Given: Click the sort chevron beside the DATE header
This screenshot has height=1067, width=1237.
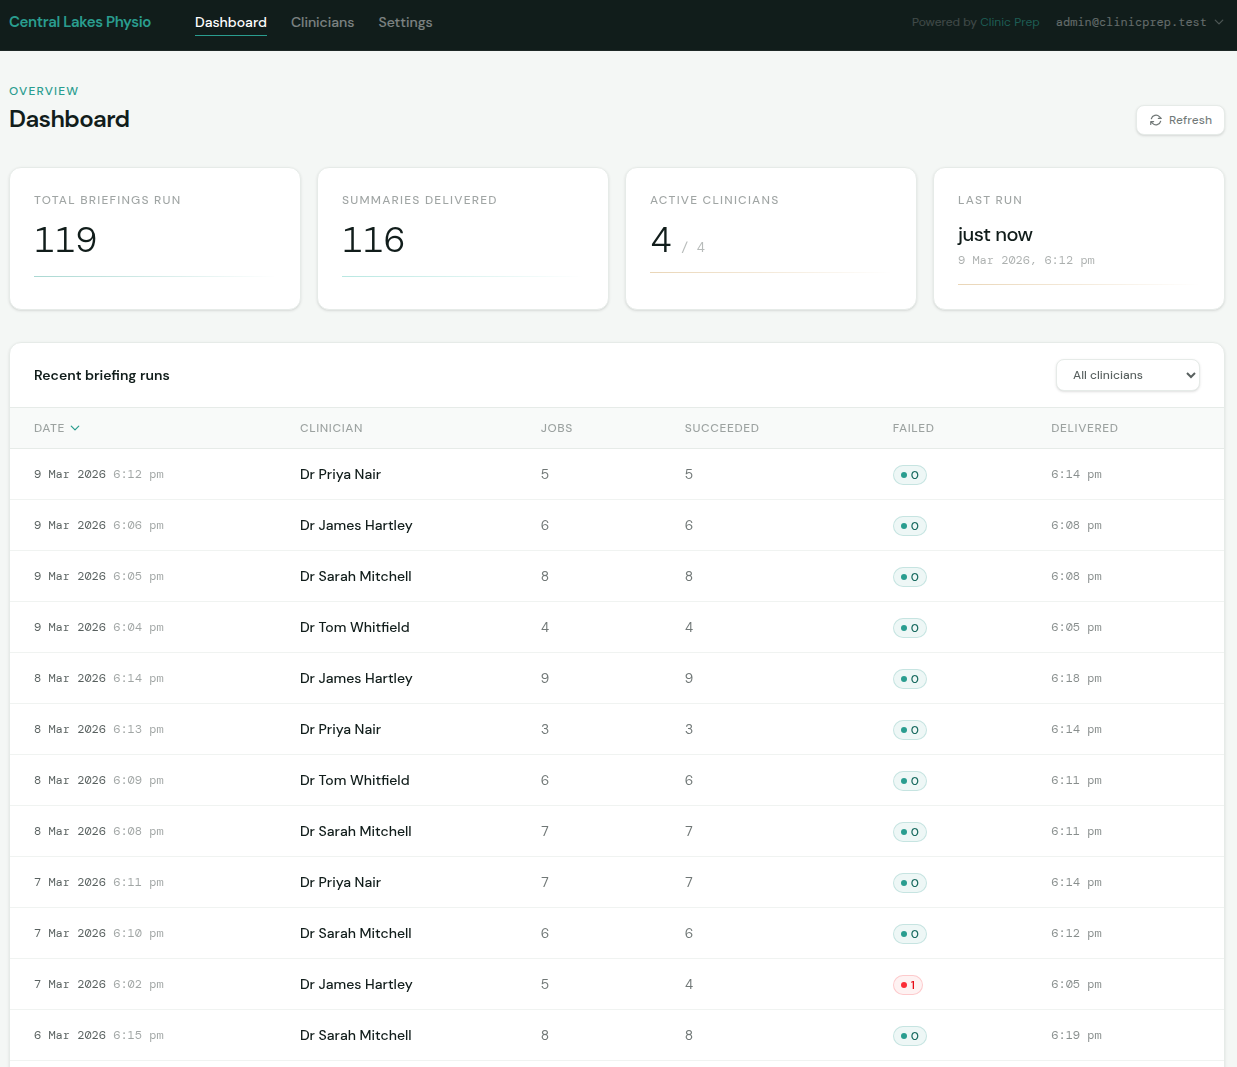Looking at the screenshot, I should point(73,427).
